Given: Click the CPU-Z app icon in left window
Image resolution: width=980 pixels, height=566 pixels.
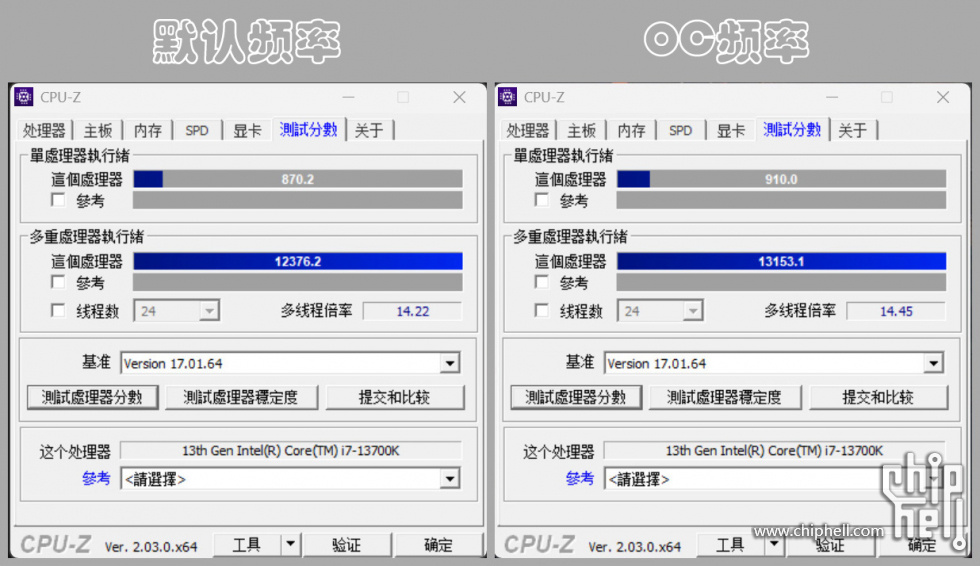Looking at the screenshot, I should pos(24,97).
